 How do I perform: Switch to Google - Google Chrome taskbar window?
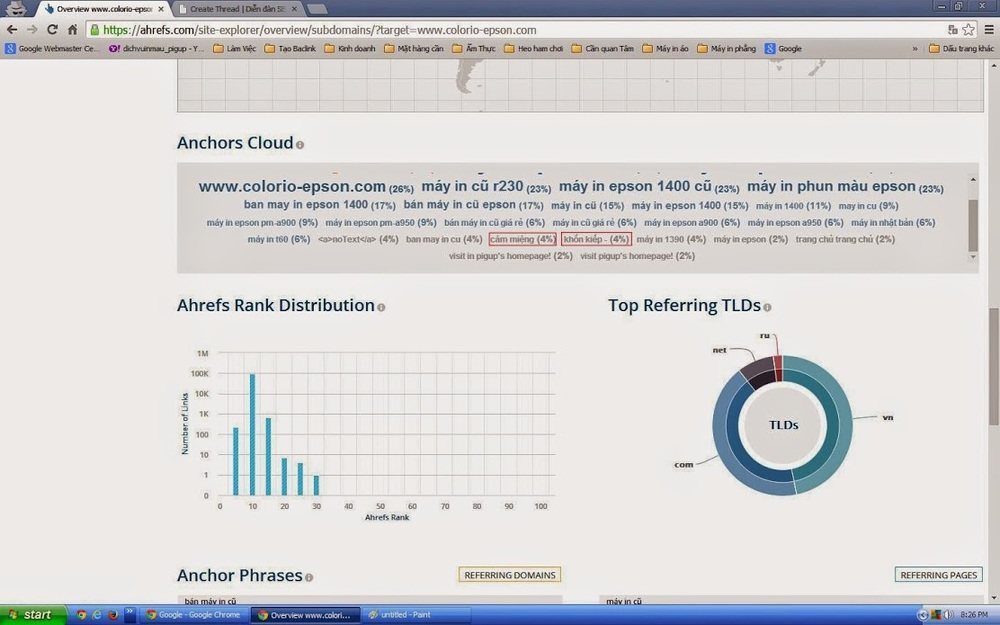point(193,615)
